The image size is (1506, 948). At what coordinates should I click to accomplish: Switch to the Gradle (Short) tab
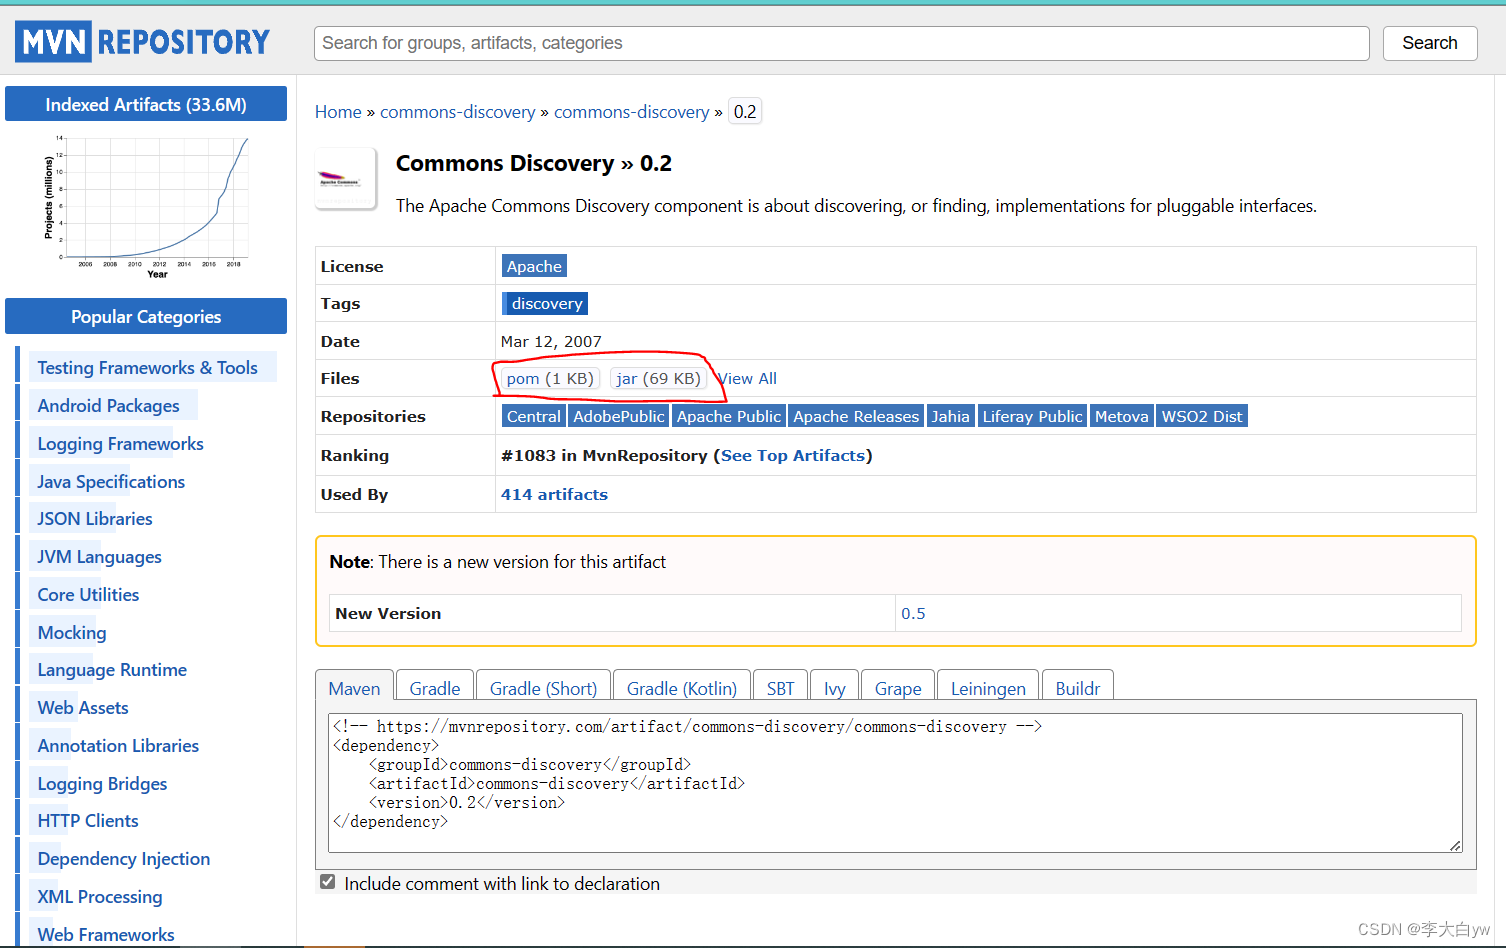(x=543, y=688)
